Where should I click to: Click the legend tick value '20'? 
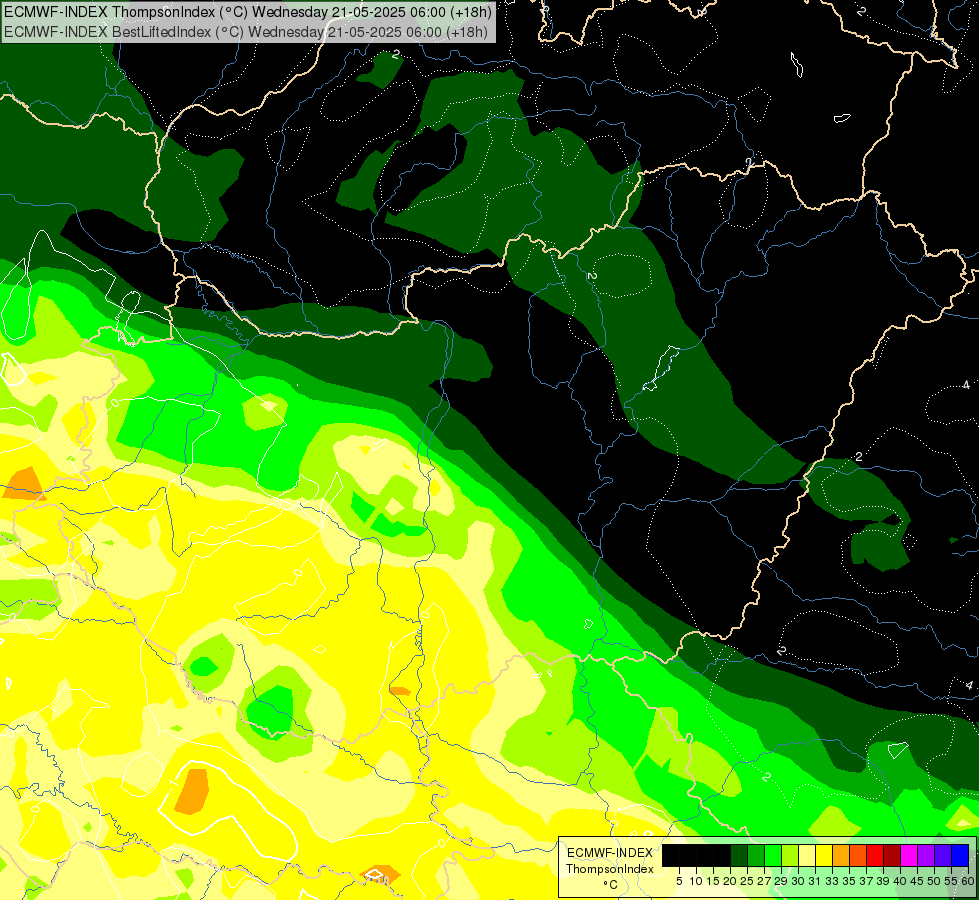(730, 881)
